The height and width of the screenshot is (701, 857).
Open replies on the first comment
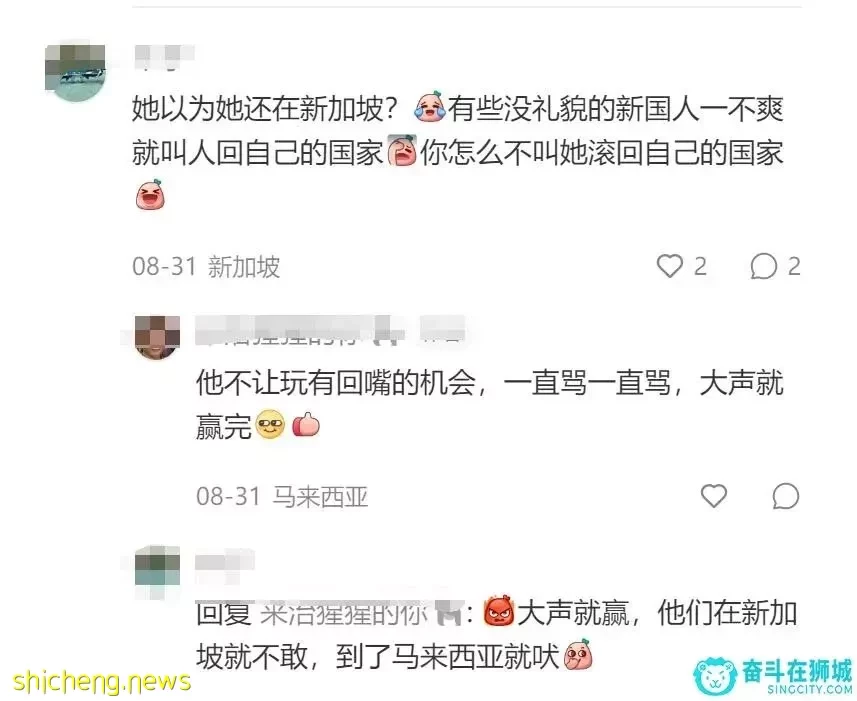pyautogui.click(x=764, y=267)
